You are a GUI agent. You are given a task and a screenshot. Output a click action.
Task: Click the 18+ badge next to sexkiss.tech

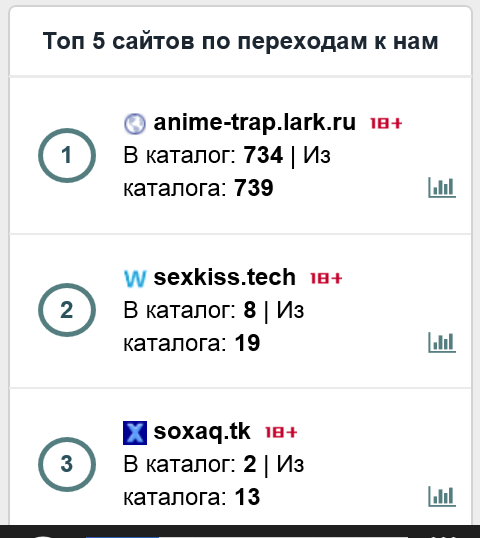tap(326, 278)
